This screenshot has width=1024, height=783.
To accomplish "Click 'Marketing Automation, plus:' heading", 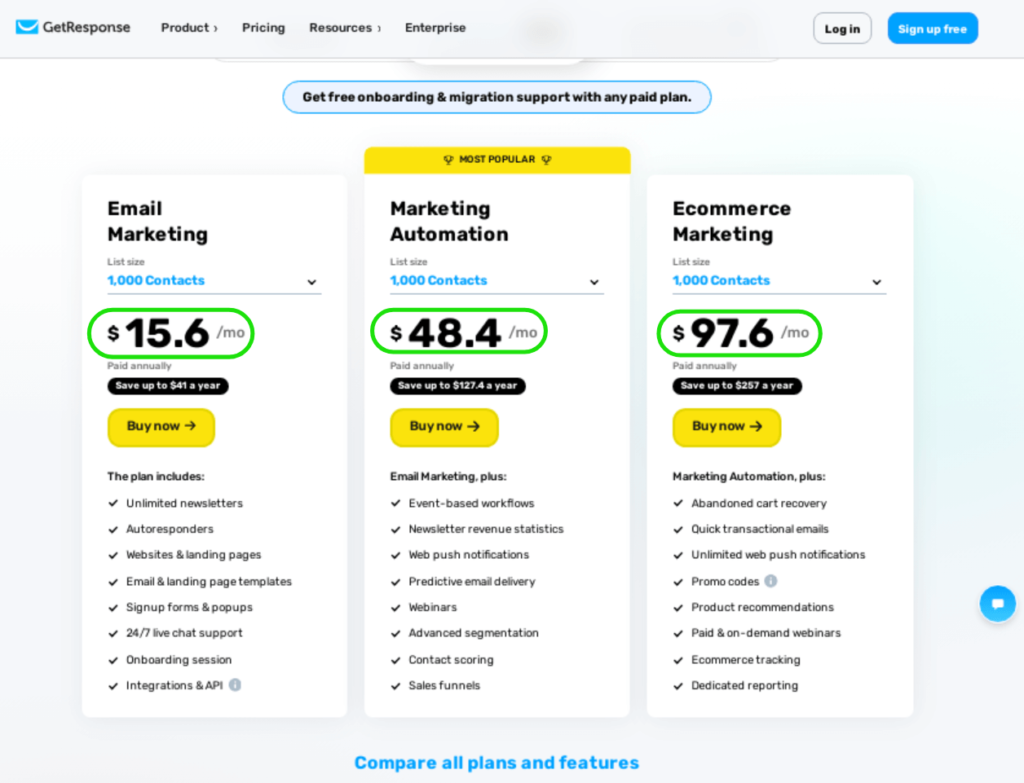I will click(748, 477).
